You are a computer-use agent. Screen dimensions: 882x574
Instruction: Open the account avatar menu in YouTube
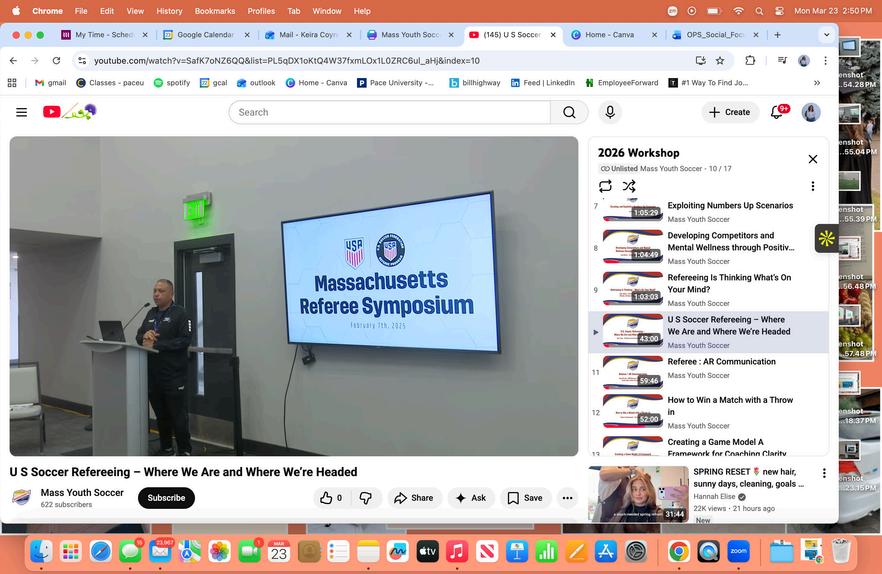811,112
